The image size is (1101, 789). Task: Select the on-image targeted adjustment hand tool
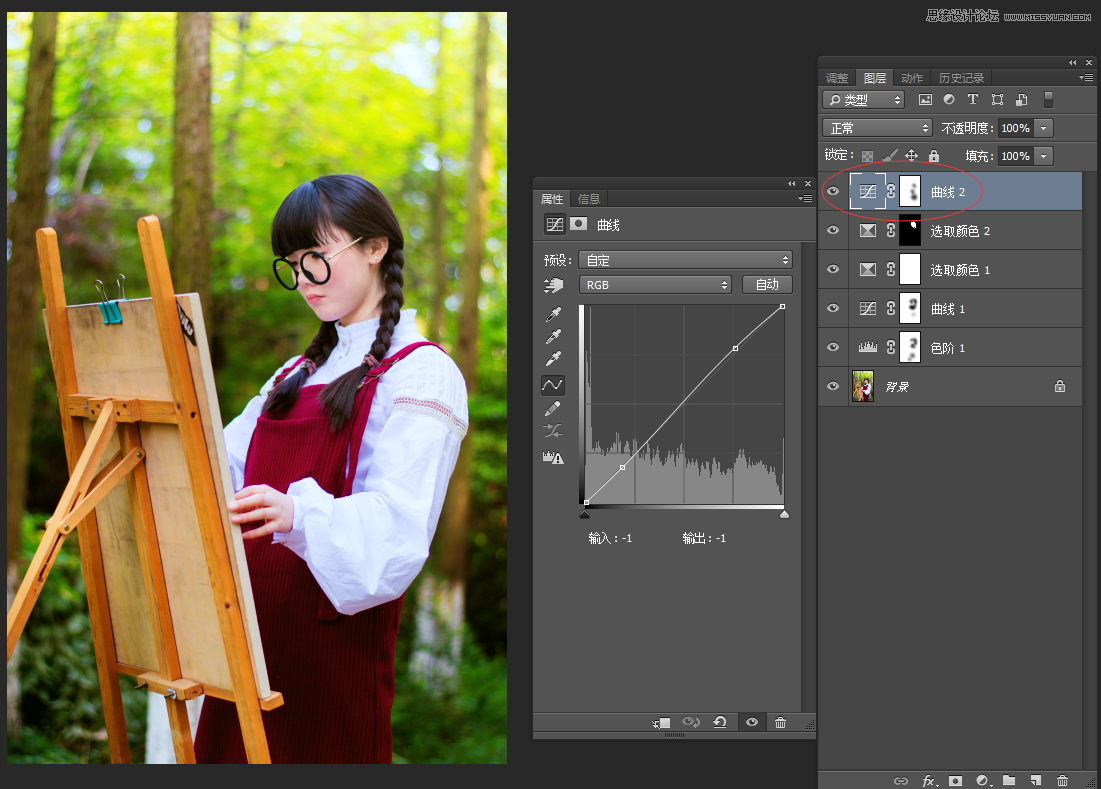point(553,285)
